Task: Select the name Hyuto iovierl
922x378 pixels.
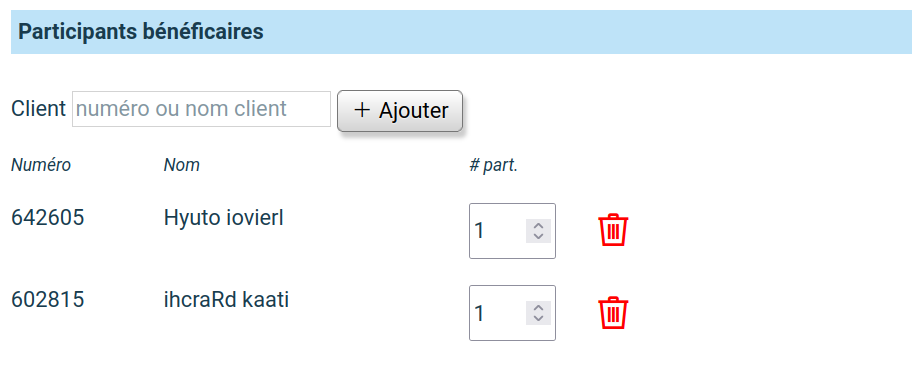Action: 223,218
